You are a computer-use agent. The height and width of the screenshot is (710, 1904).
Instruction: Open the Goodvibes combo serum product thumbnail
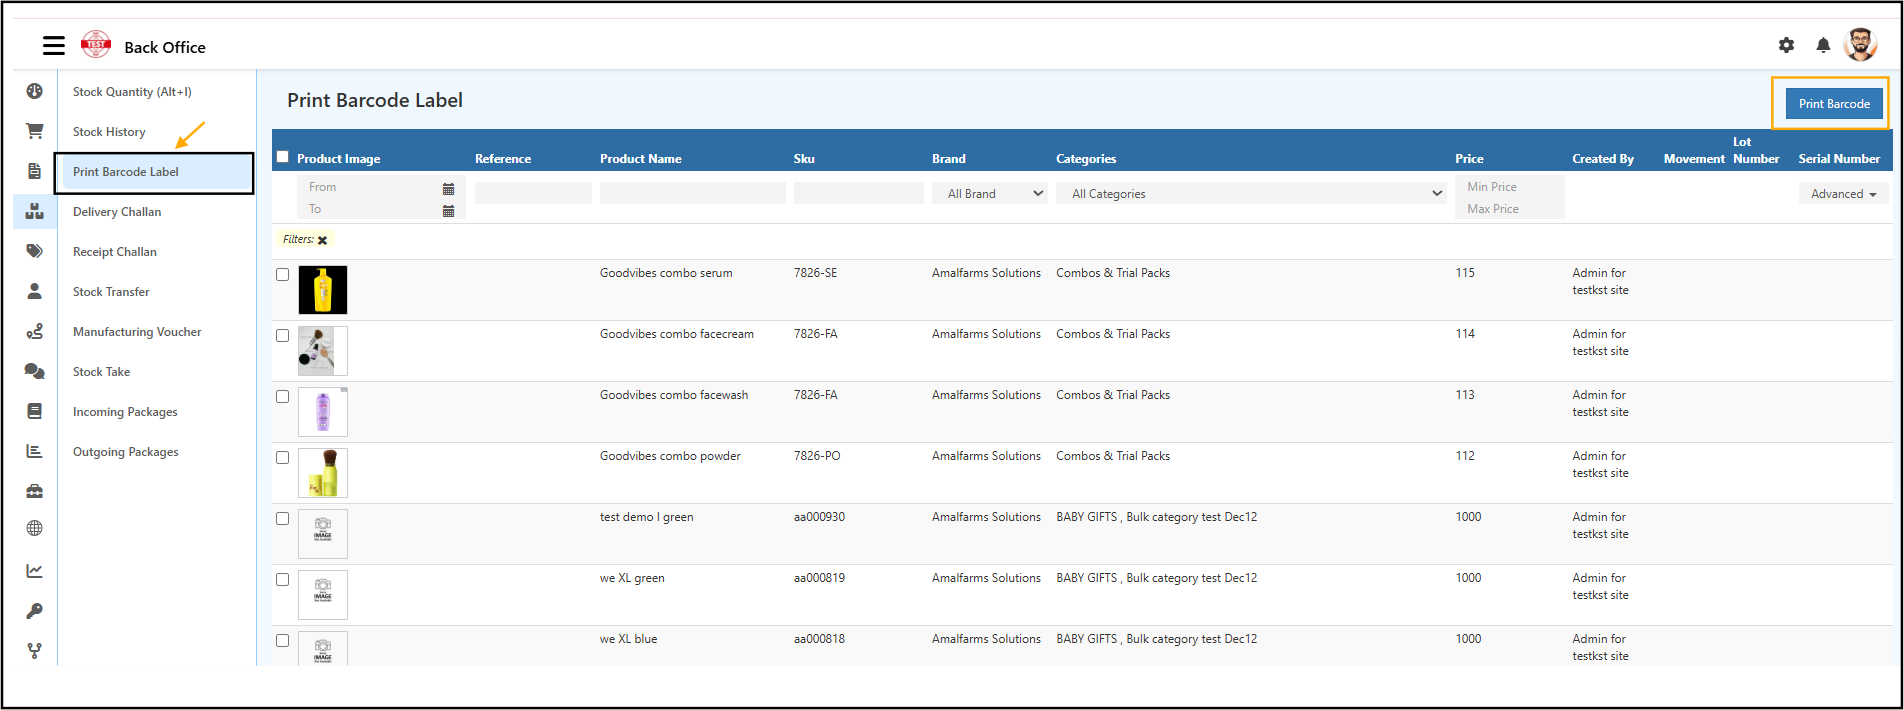(323, 290)
